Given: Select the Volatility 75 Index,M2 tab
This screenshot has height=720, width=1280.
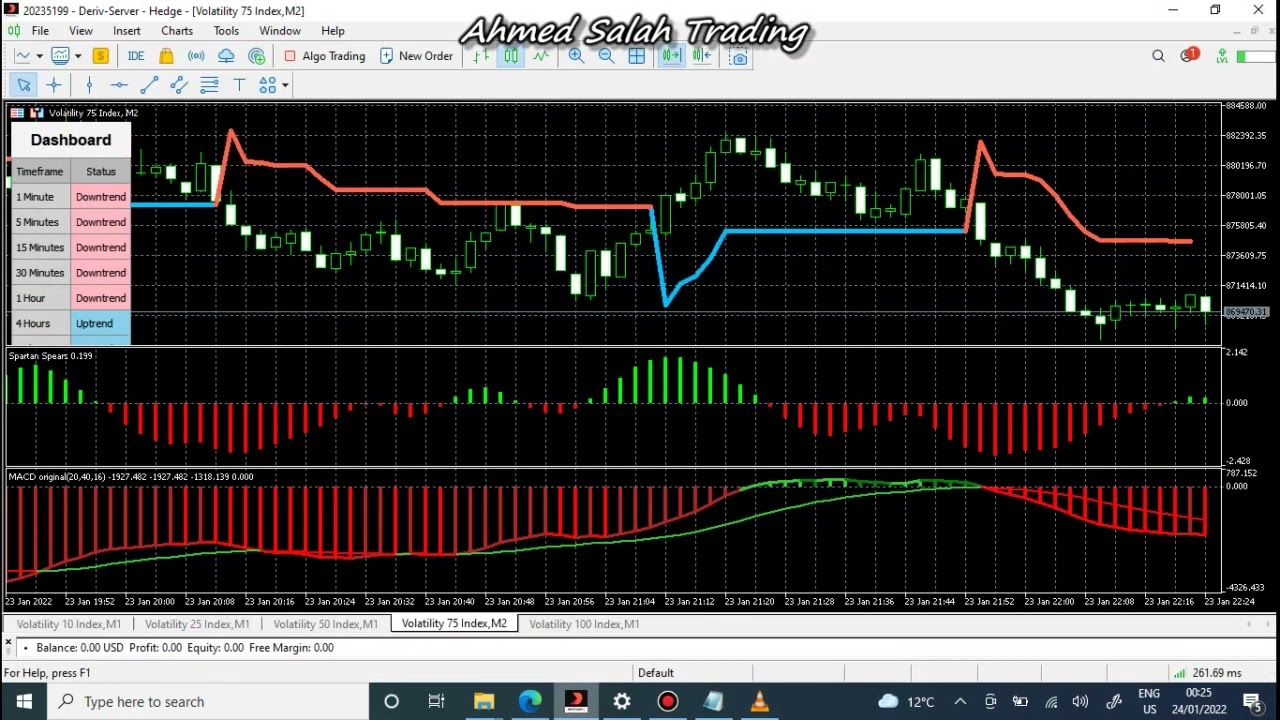Looking at the screenshot, I should tap(454, 624).
